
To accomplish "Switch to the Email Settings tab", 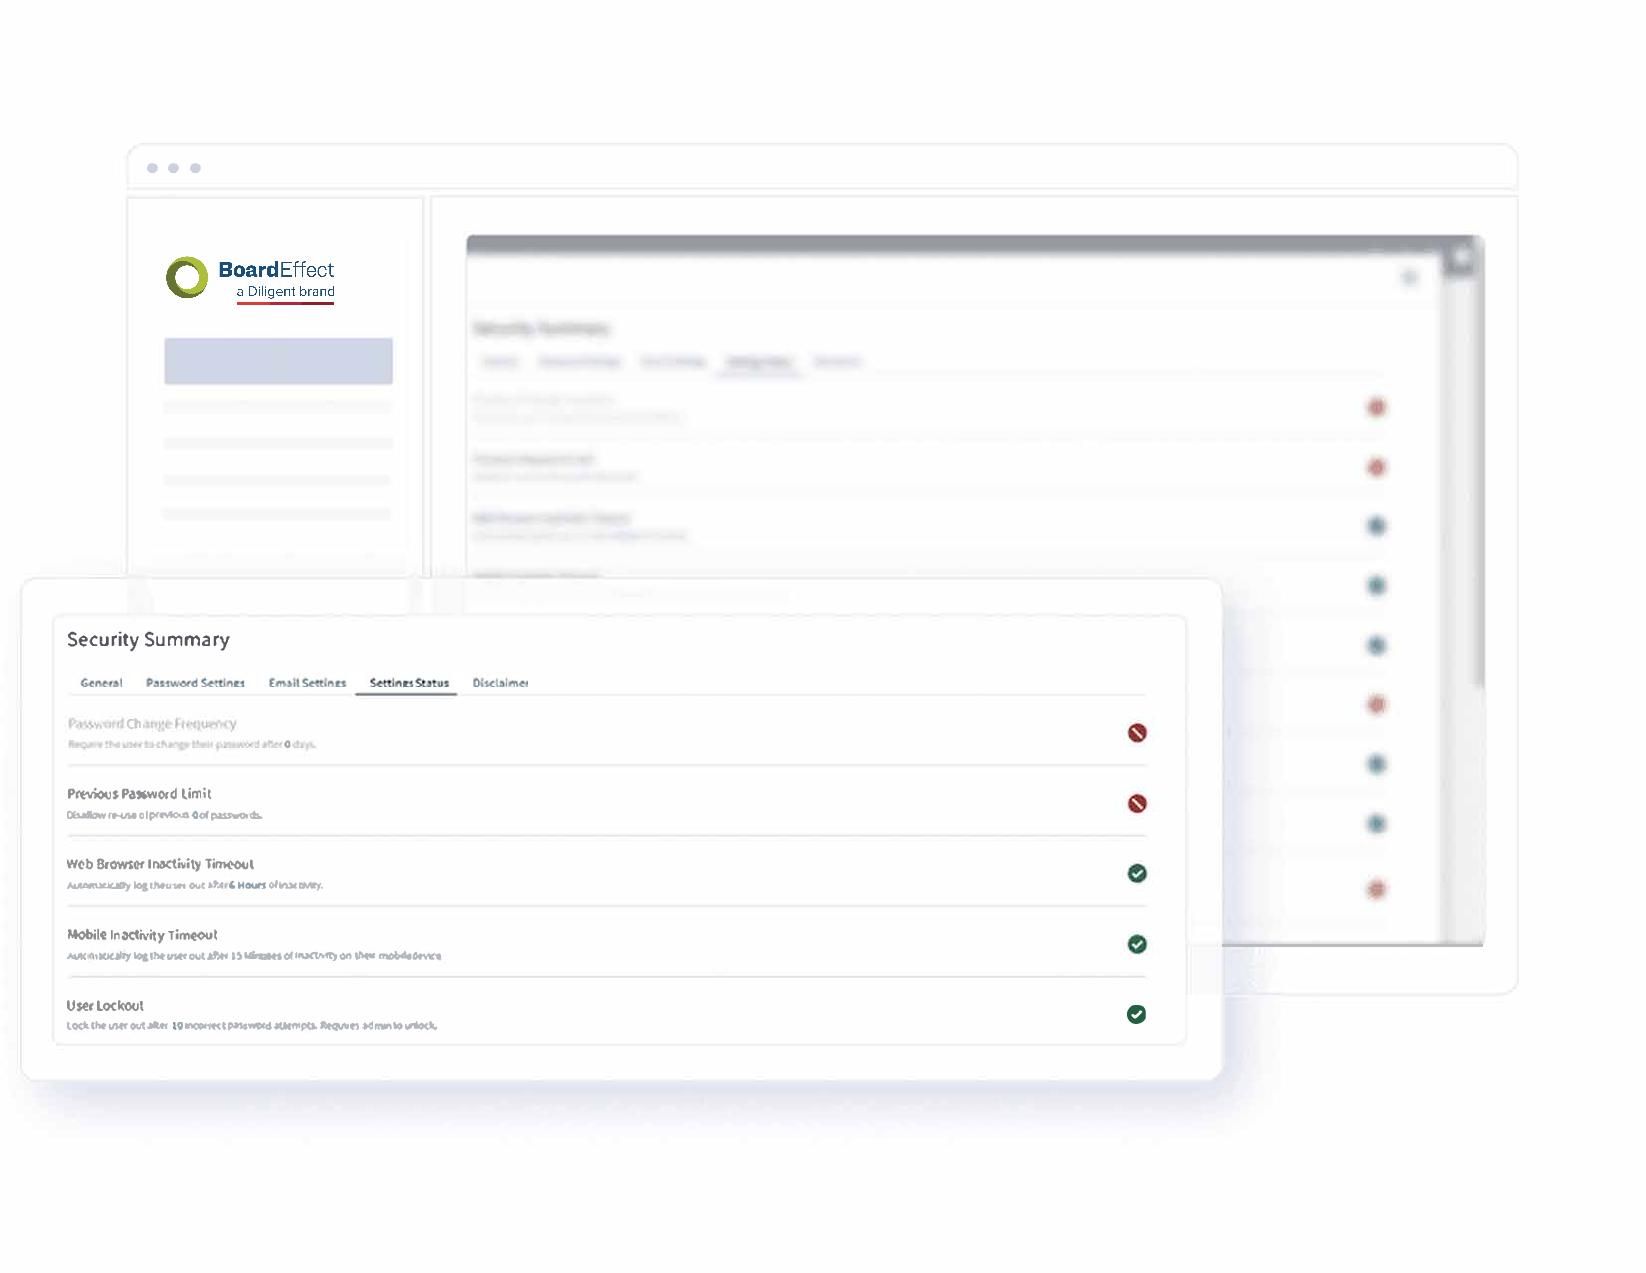I will tap(307, 683).
